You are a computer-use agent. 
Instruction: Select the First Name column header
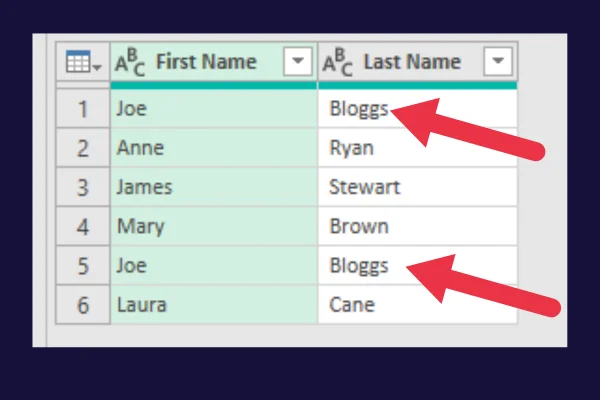click(x=214, y=62)
